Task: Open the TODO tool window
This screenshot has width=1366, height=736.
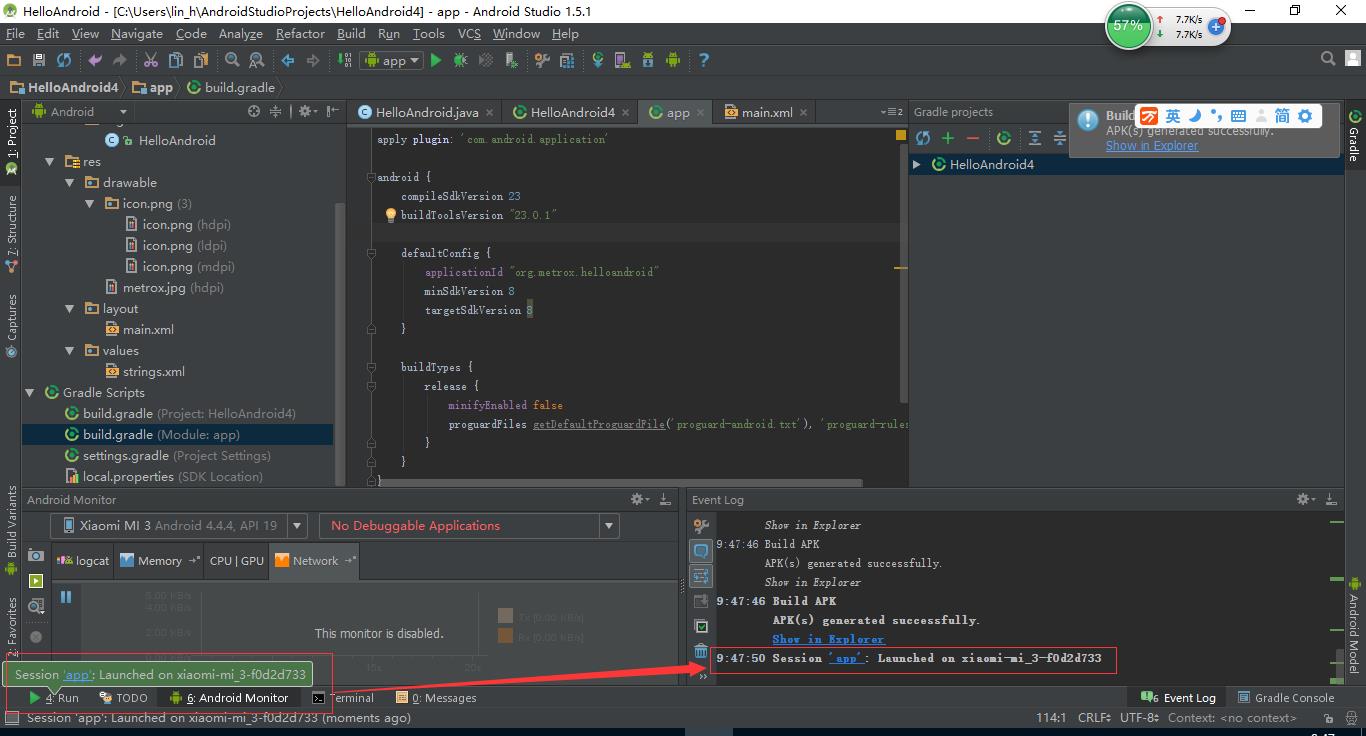Action: click(123, 698)
